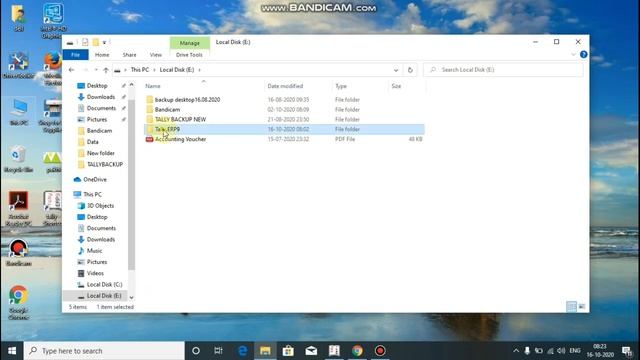Image resolution: width=640 pixels, height=360 pixels.
Task: Select the Manage contextual tab
Action: tap(190, 42)
